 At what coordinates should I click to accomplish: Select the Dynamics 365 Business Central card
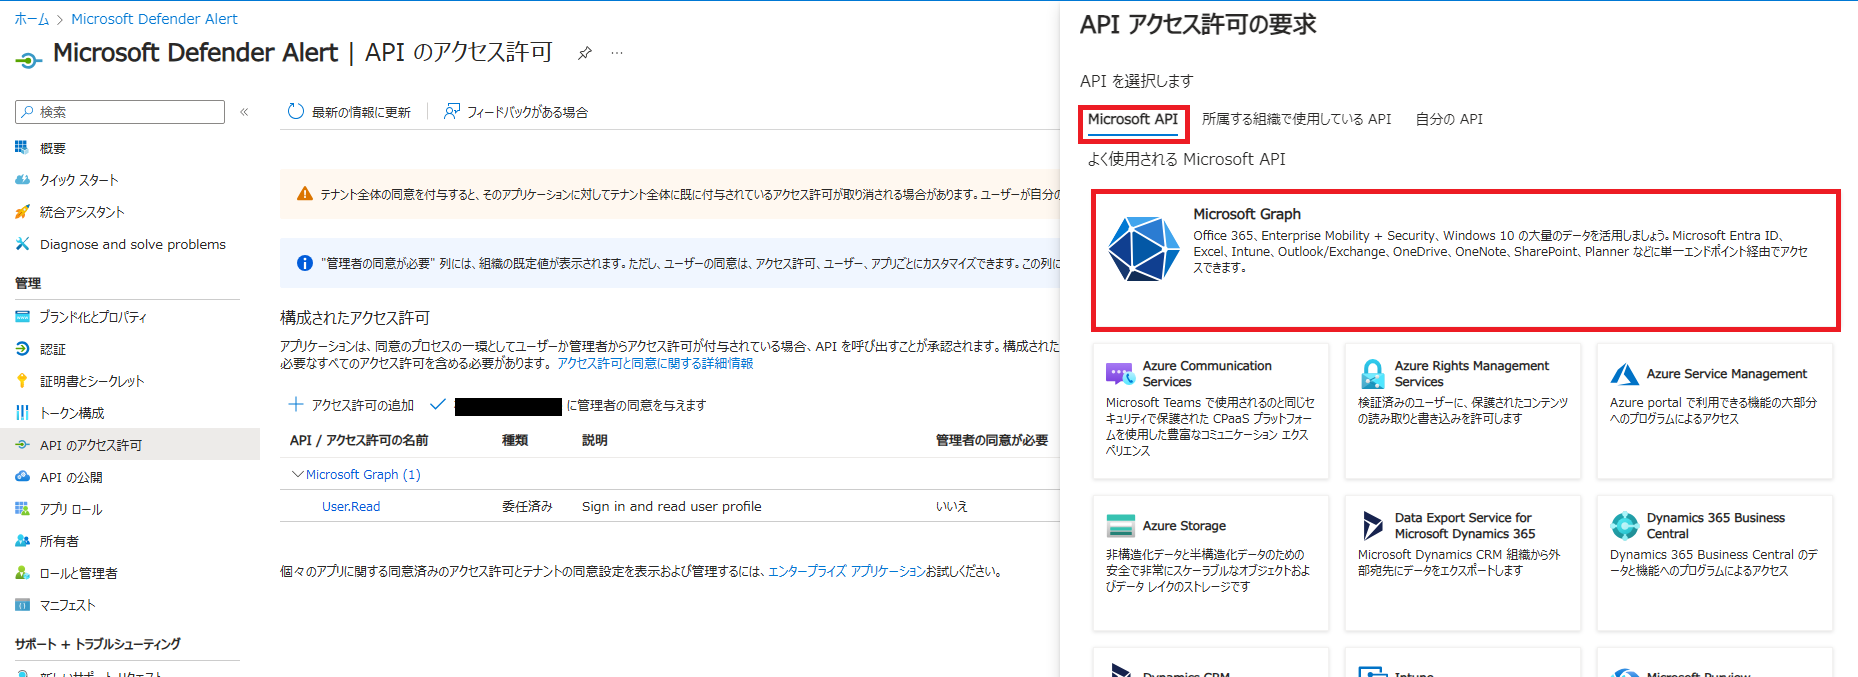coord(1714,563)
